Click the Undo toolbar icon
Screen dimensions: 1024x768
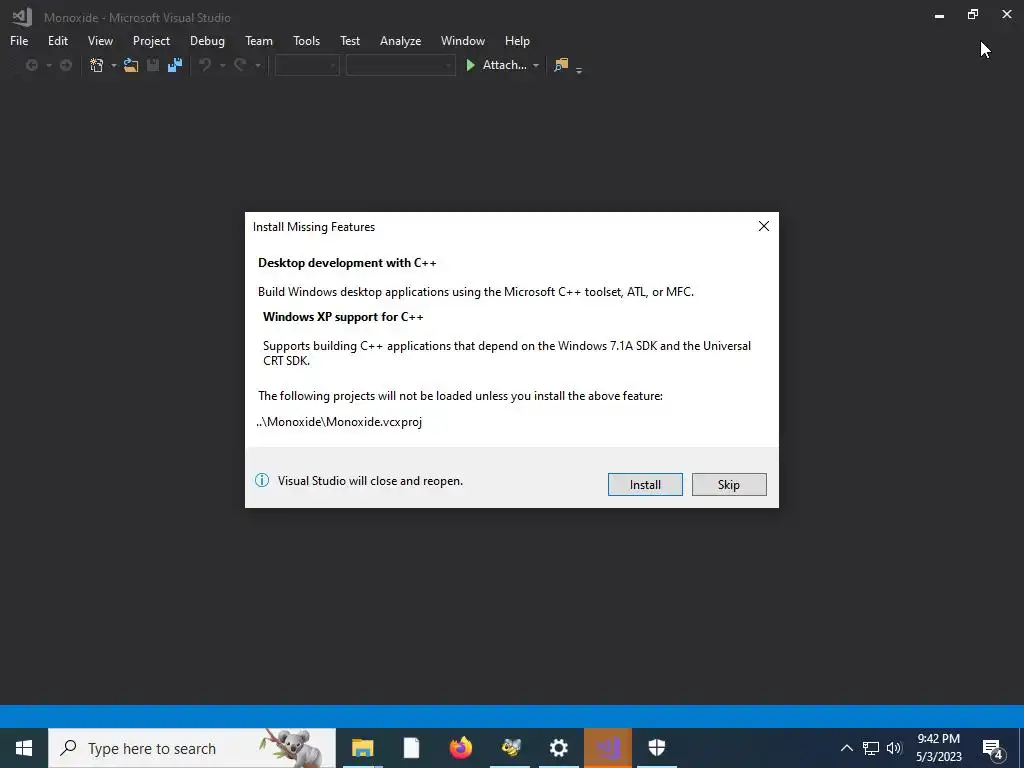click(205, 65)
